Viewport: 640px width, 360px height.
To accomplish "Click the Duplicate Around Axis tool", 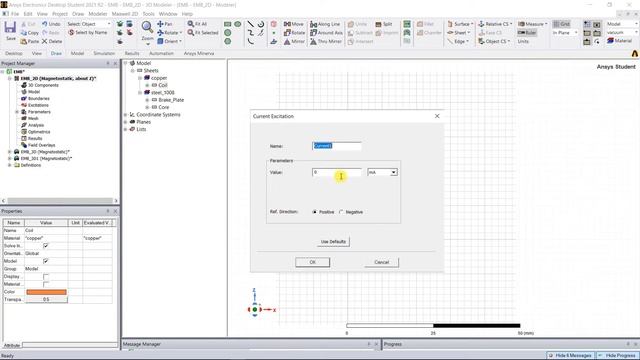I will click(x=326, y=33).
